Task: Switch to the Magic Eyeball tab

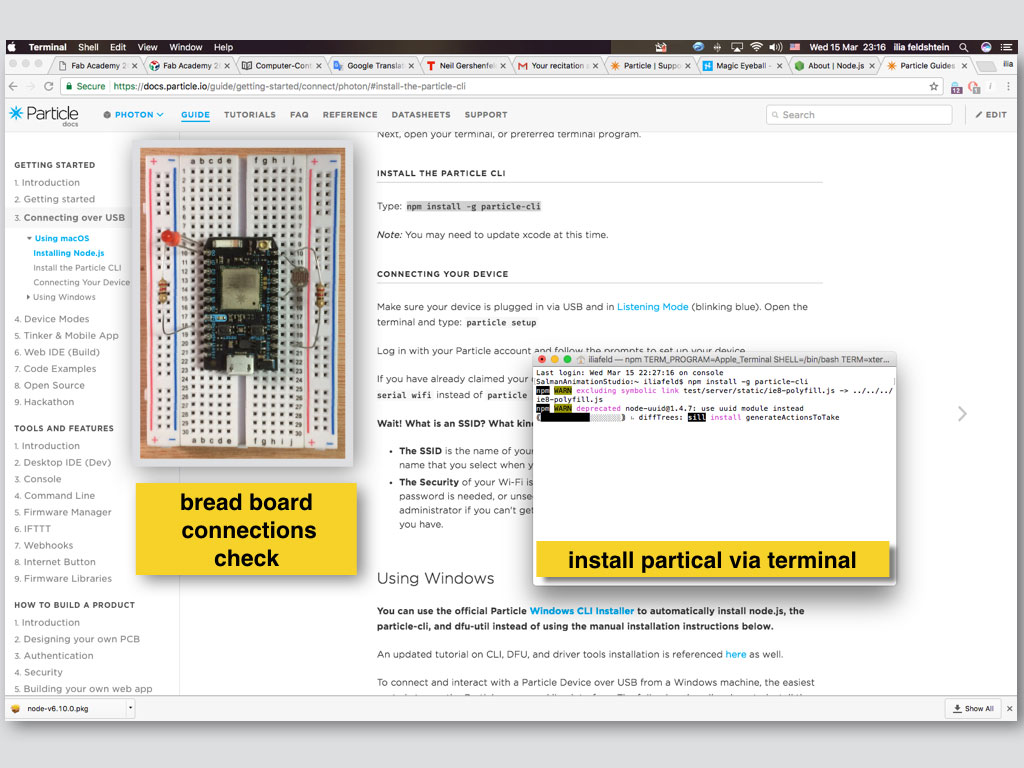Action: click(743, 65)
